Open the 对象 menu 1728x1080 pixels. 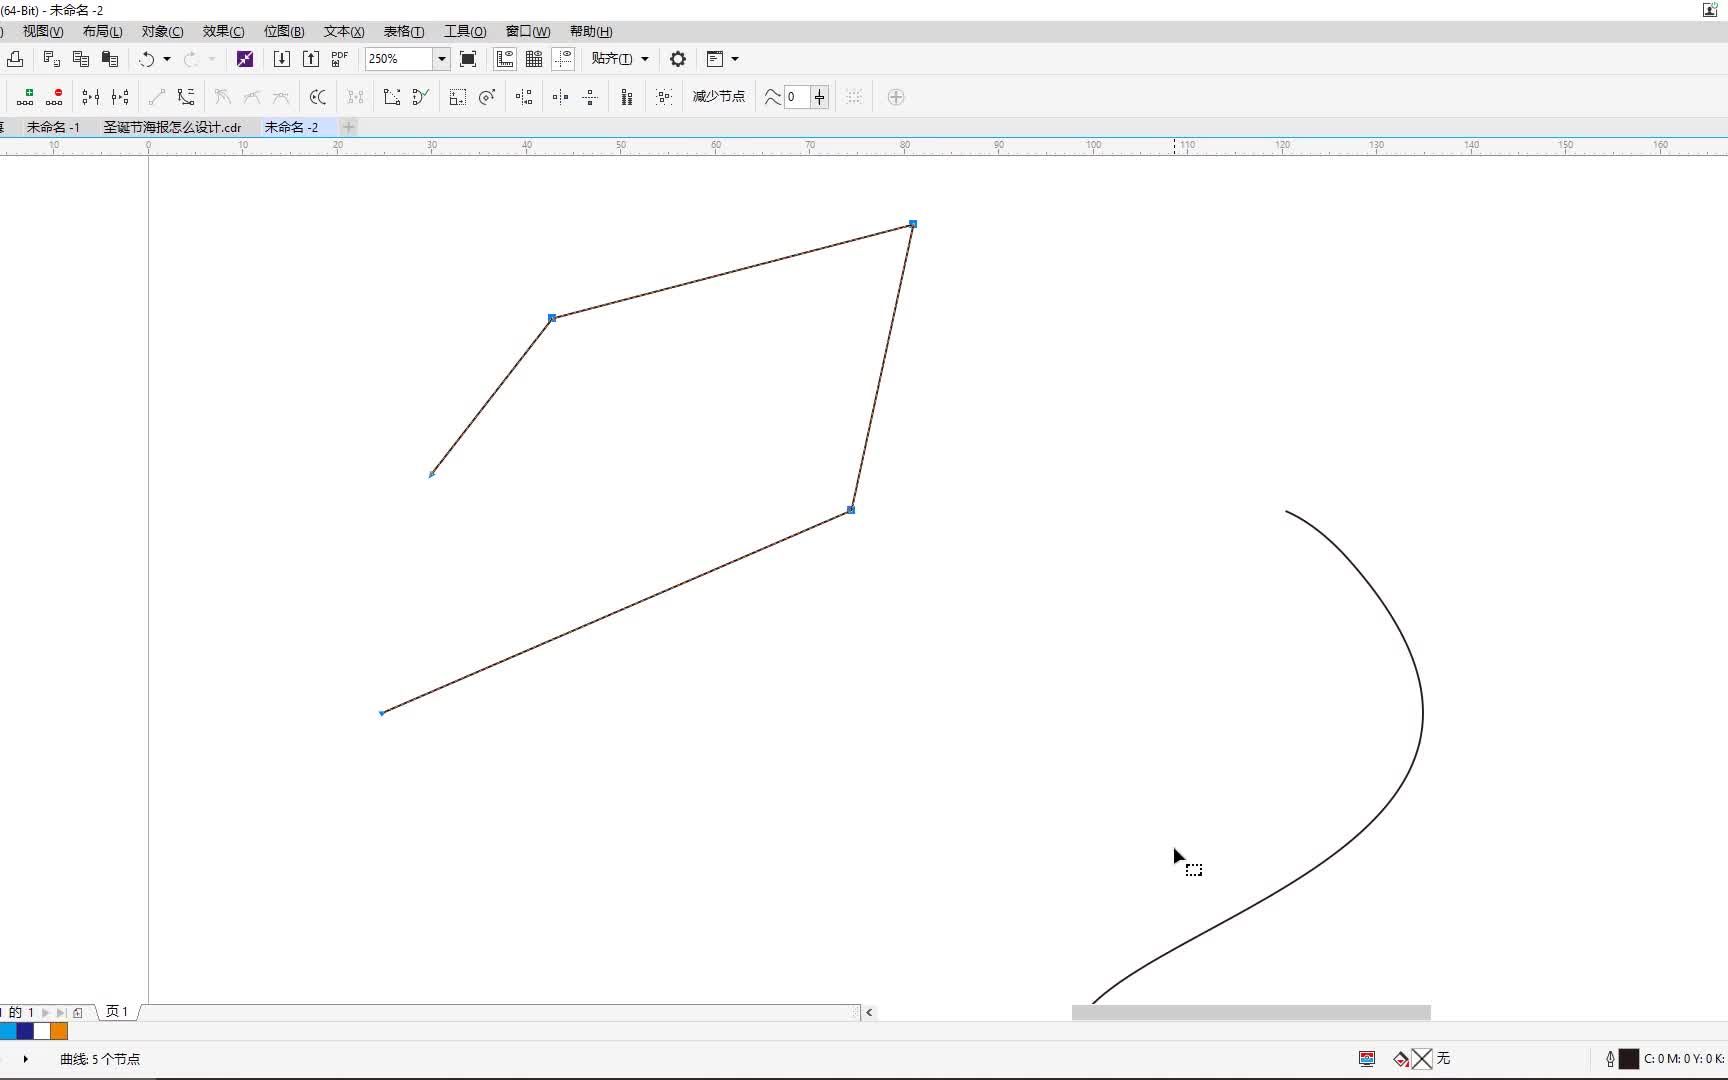[162, 32]
